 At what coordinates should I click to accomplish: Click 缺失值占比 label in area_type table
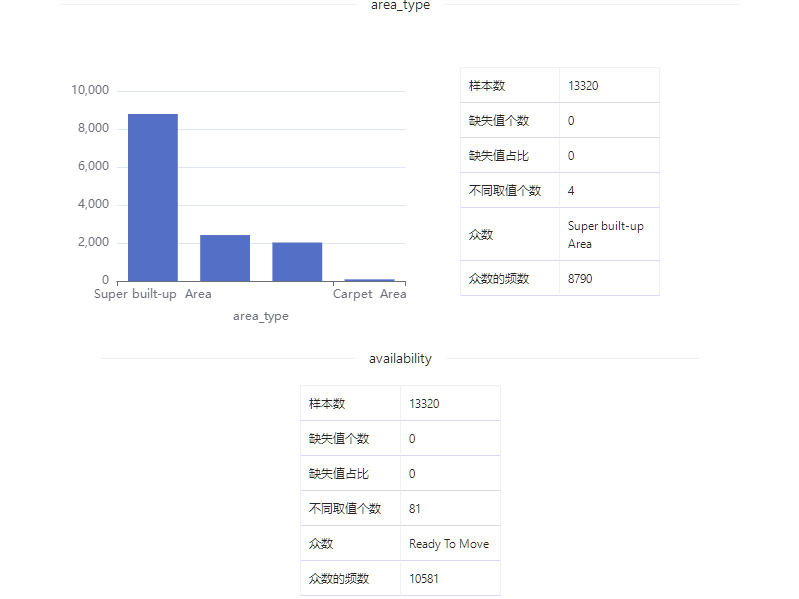point(499,156)
